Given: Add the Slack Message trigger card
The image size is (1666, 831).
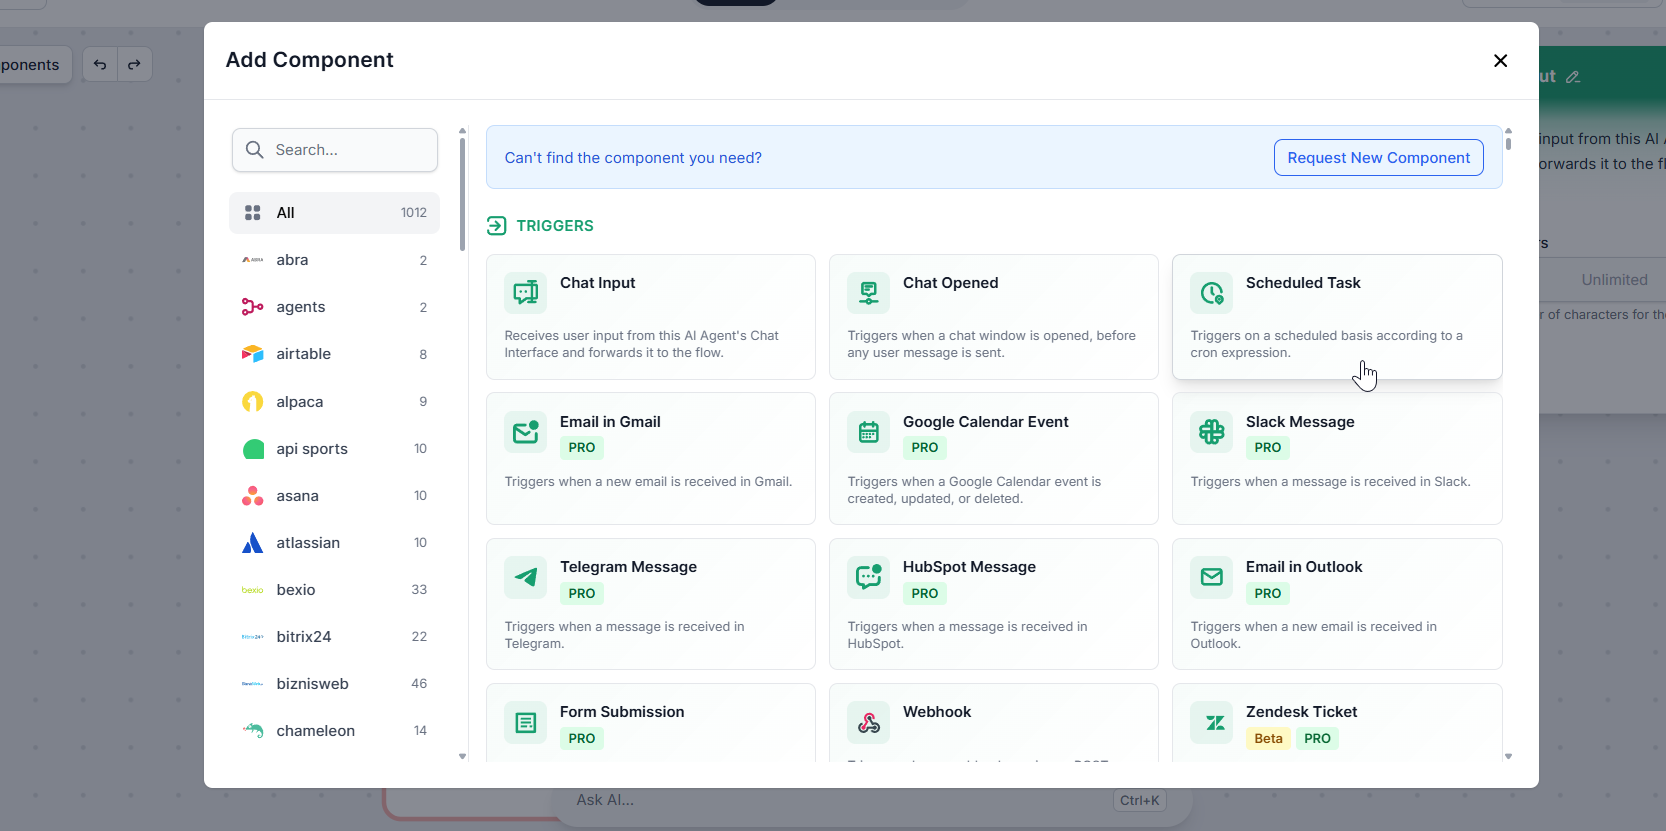Looking at the screenshot, I should tap(1337, 458).
